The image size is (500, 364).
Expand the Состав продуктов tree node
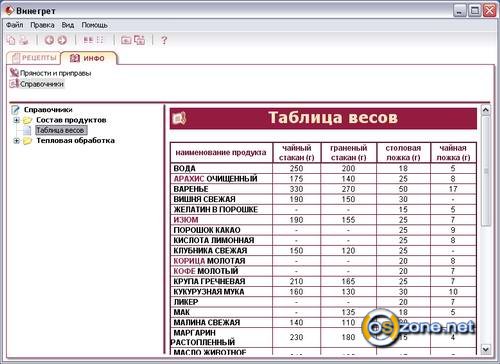coord(16,120)
